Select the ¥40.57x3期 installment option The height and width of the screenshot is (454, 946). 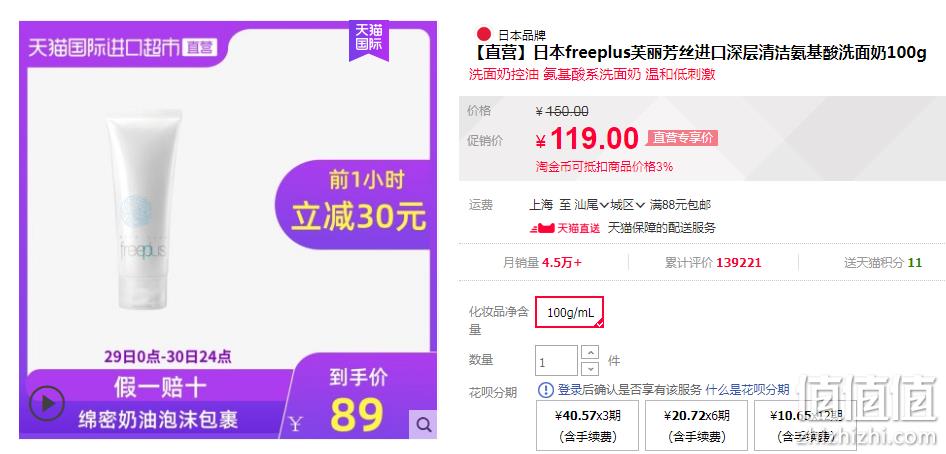(x=588, y=426)
